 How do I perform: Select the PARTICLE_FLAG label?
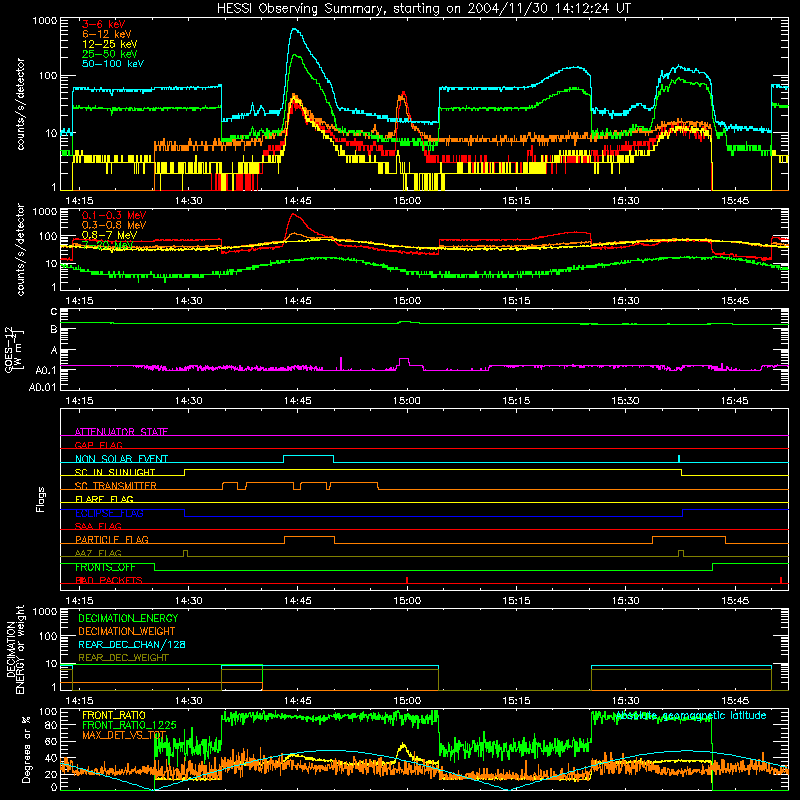click(x=112, y=540)
